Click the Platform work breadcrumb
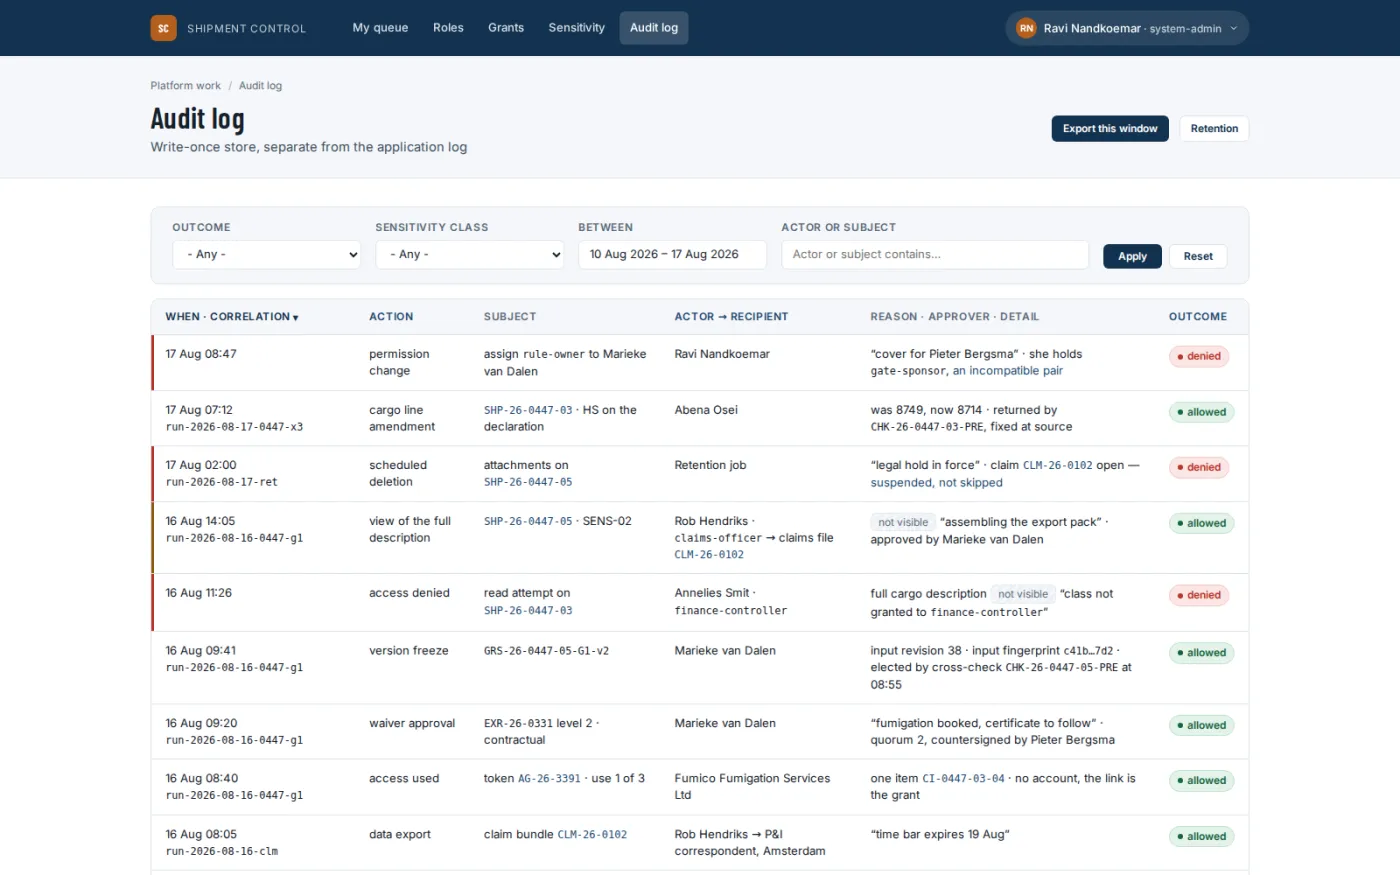 186,86
